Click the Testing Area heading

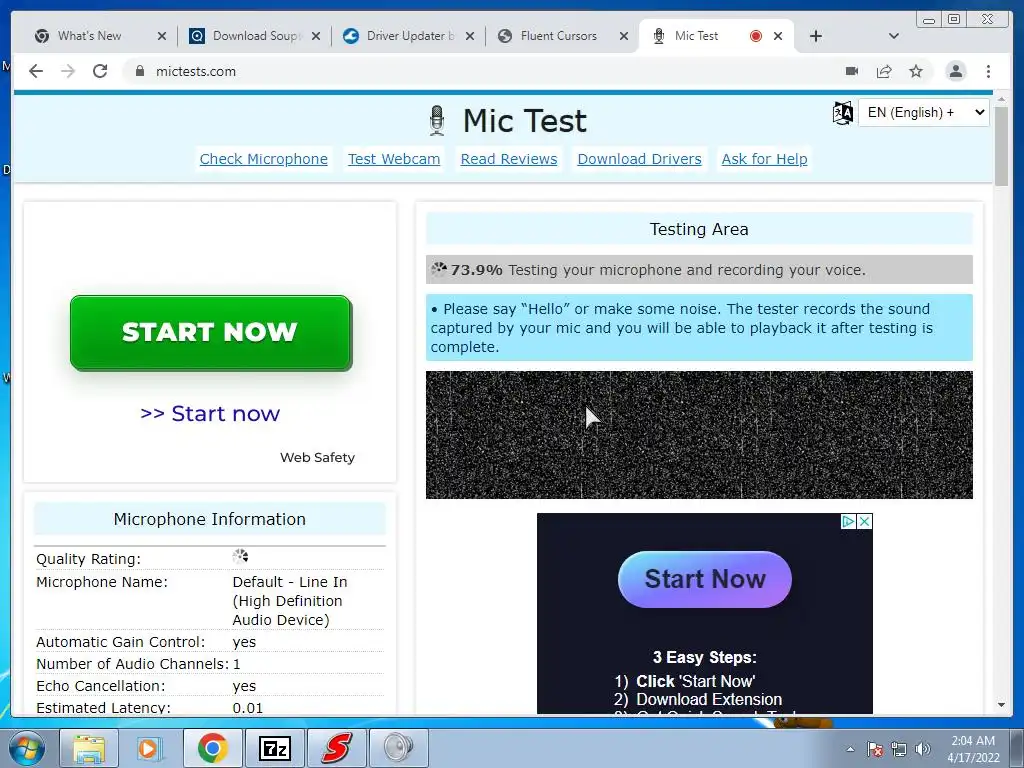[699, 229]
